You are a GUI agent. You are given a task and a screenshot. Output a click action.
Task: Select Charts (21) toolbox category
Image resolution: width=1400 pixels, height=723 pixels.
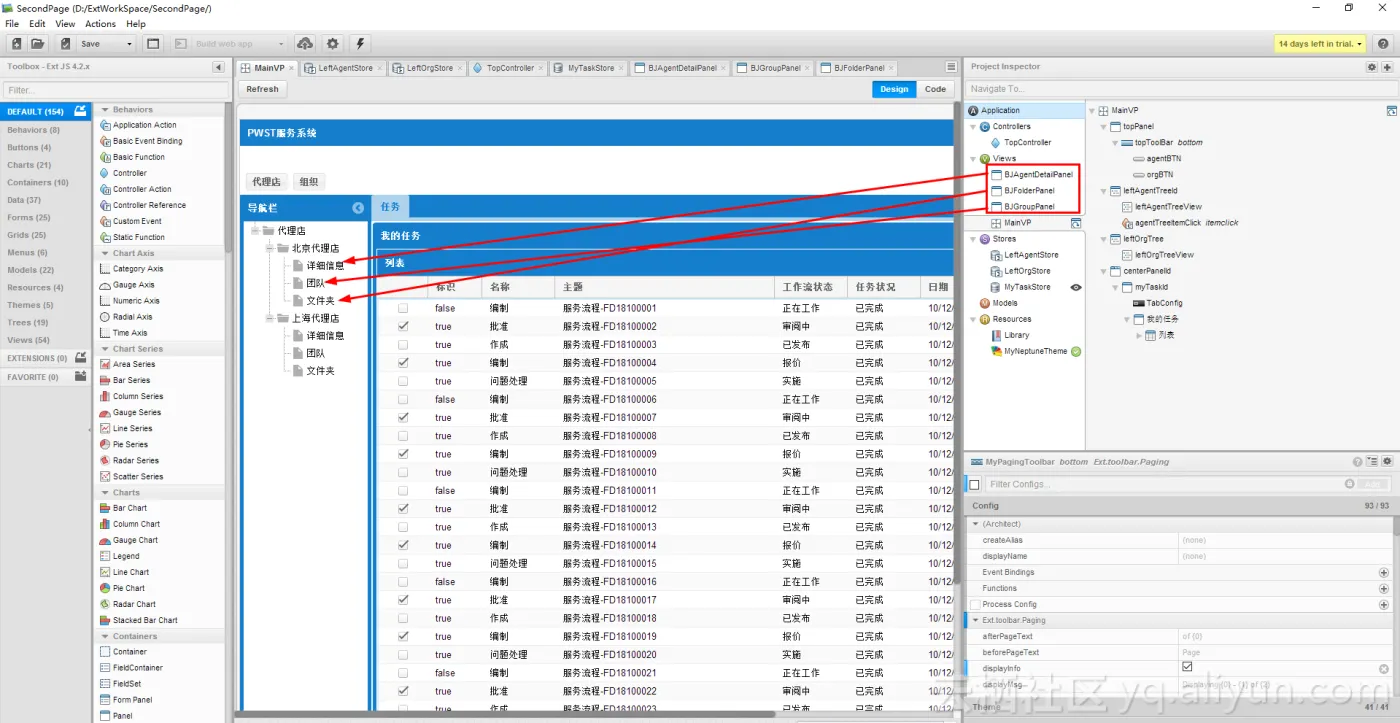pyautogui.click(x=29, y=165)
